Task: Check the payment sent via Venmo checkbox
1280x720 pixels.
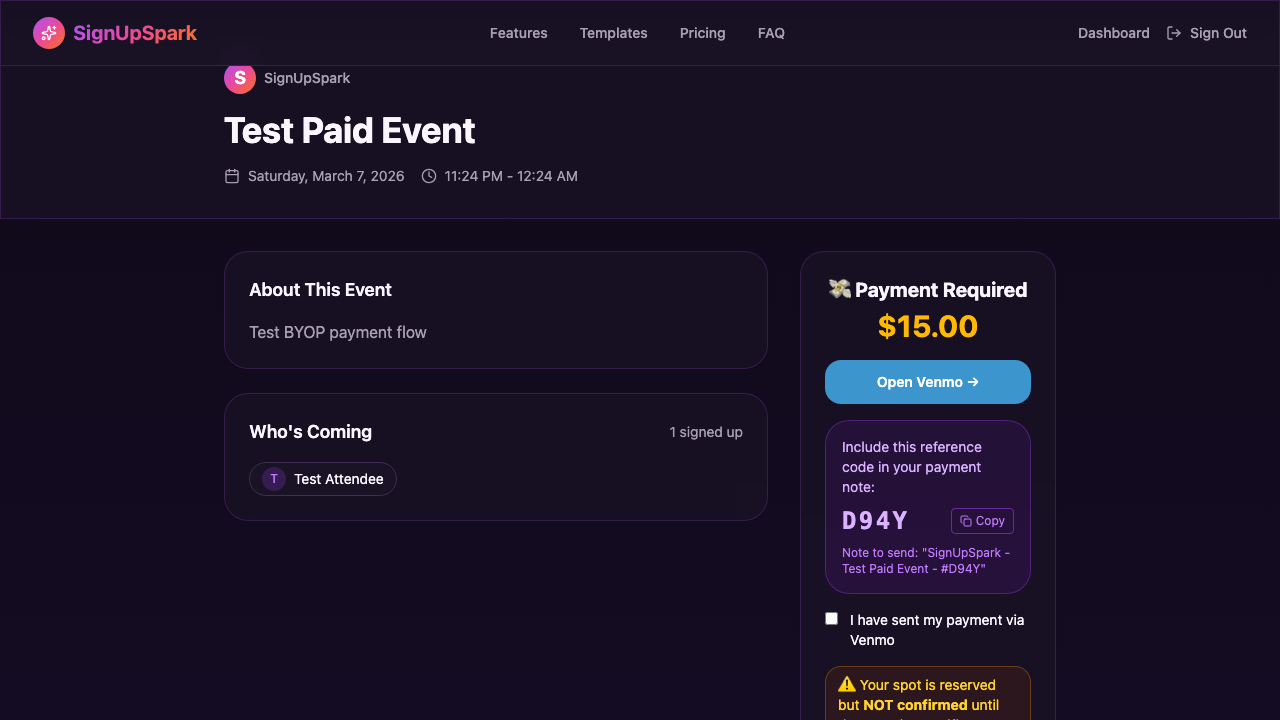Action: tap(831, 618)
